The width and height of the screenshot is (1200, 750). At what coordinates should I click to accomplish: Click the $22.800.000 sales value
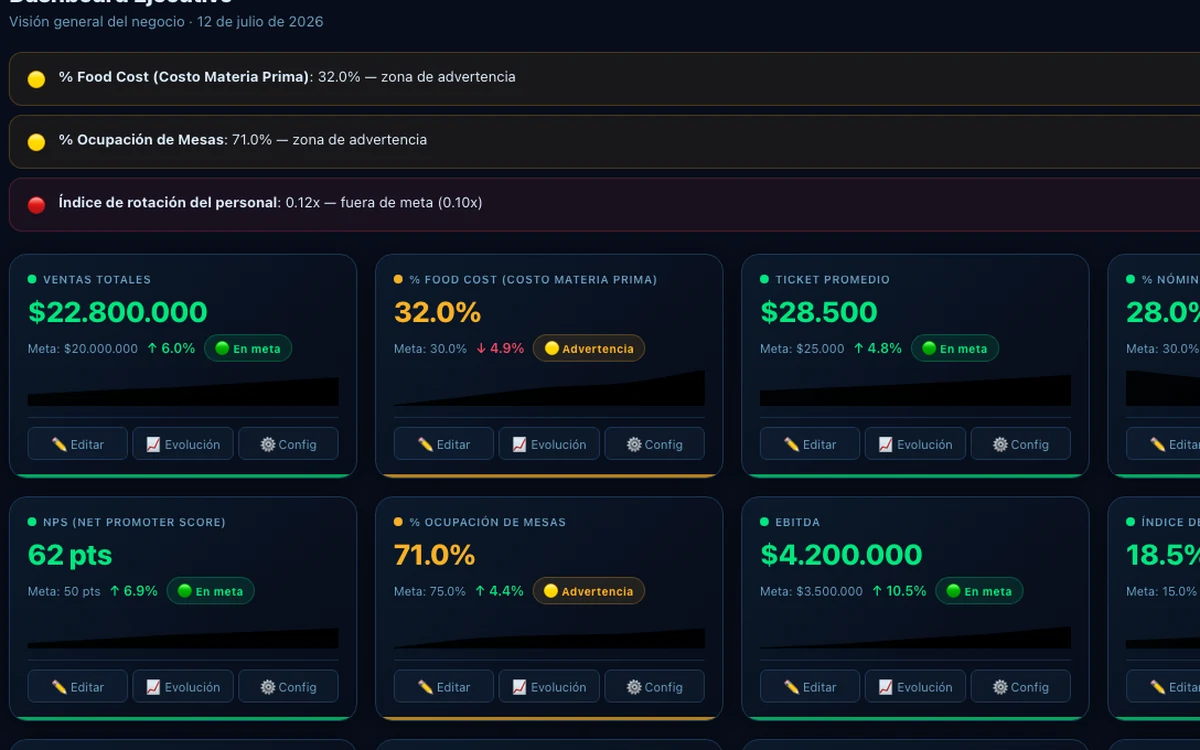click(118, 312)
